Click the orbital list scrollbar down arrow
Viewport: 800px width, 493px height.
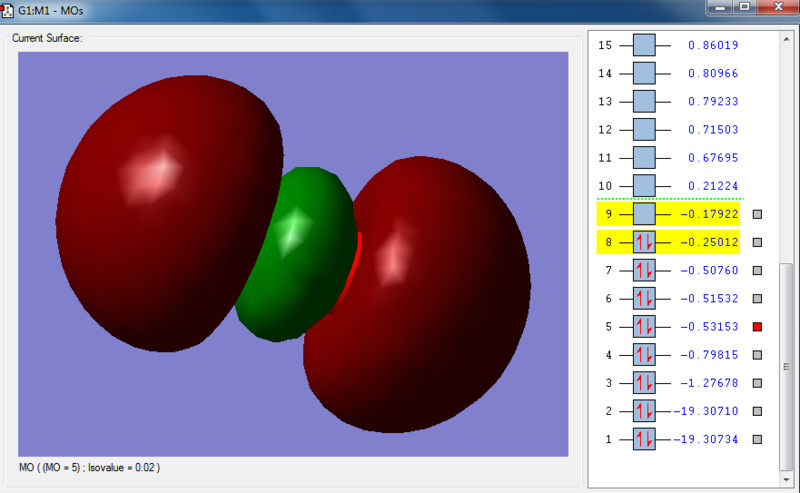click(786, 480)
